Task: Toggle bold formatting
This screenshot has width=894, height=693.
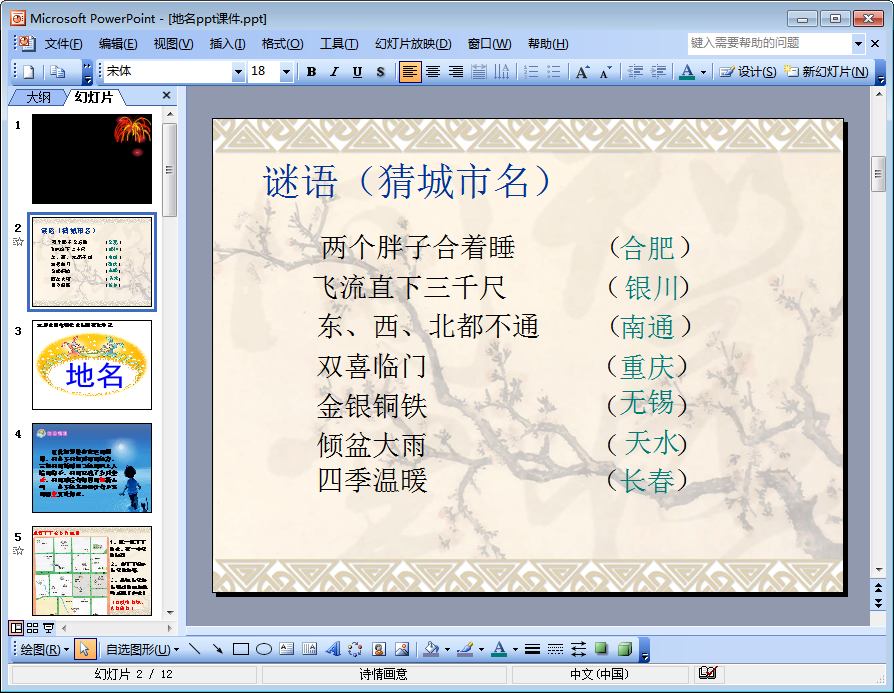Action: pyautogui.click(x=311, y=72)
